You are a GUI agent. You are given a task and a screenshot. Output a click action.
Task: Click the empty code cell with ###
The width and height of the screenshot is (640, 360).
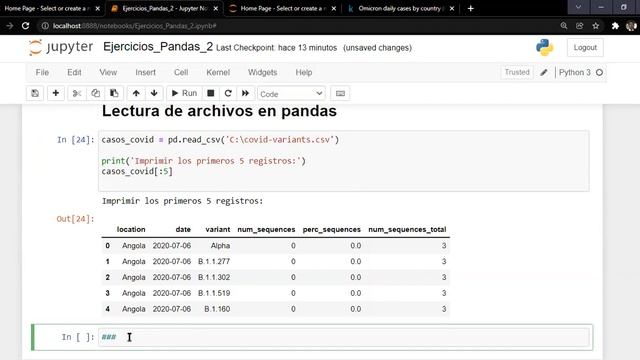pyautogui.click(x=344, y=337)
